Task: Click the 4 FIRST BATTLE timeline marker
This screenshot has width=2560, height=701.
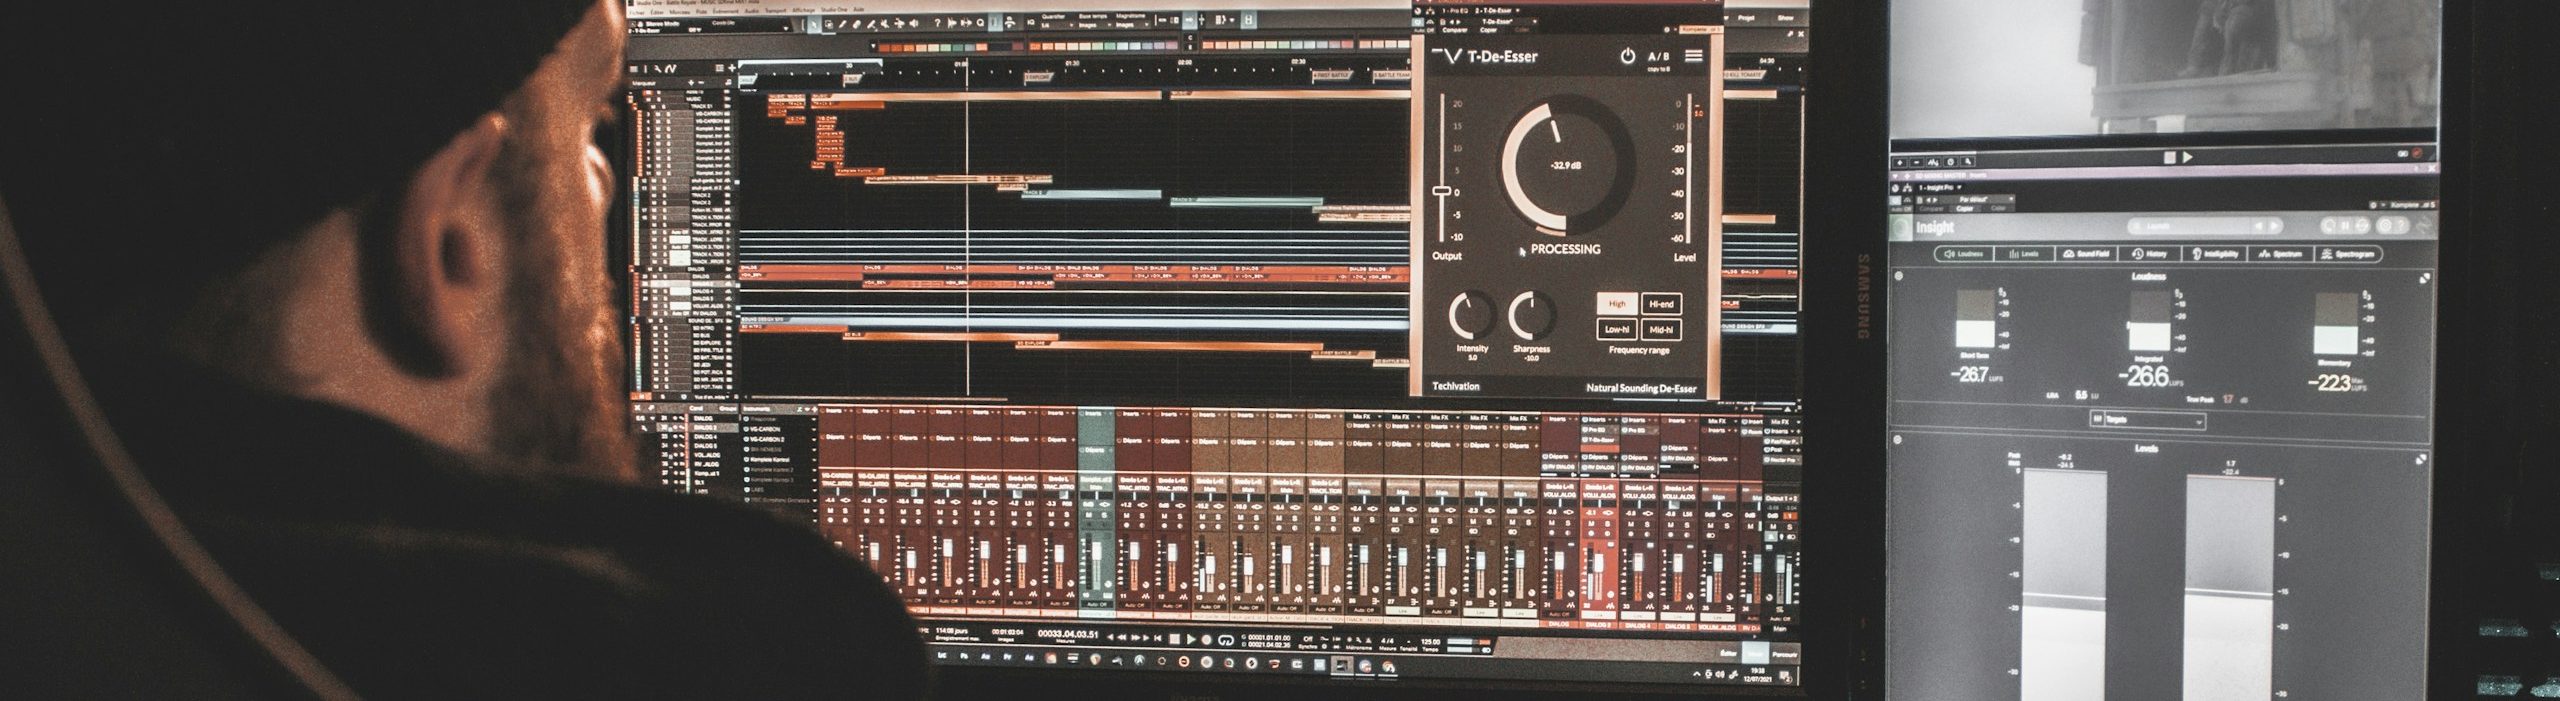Action: pos(1333,75)
